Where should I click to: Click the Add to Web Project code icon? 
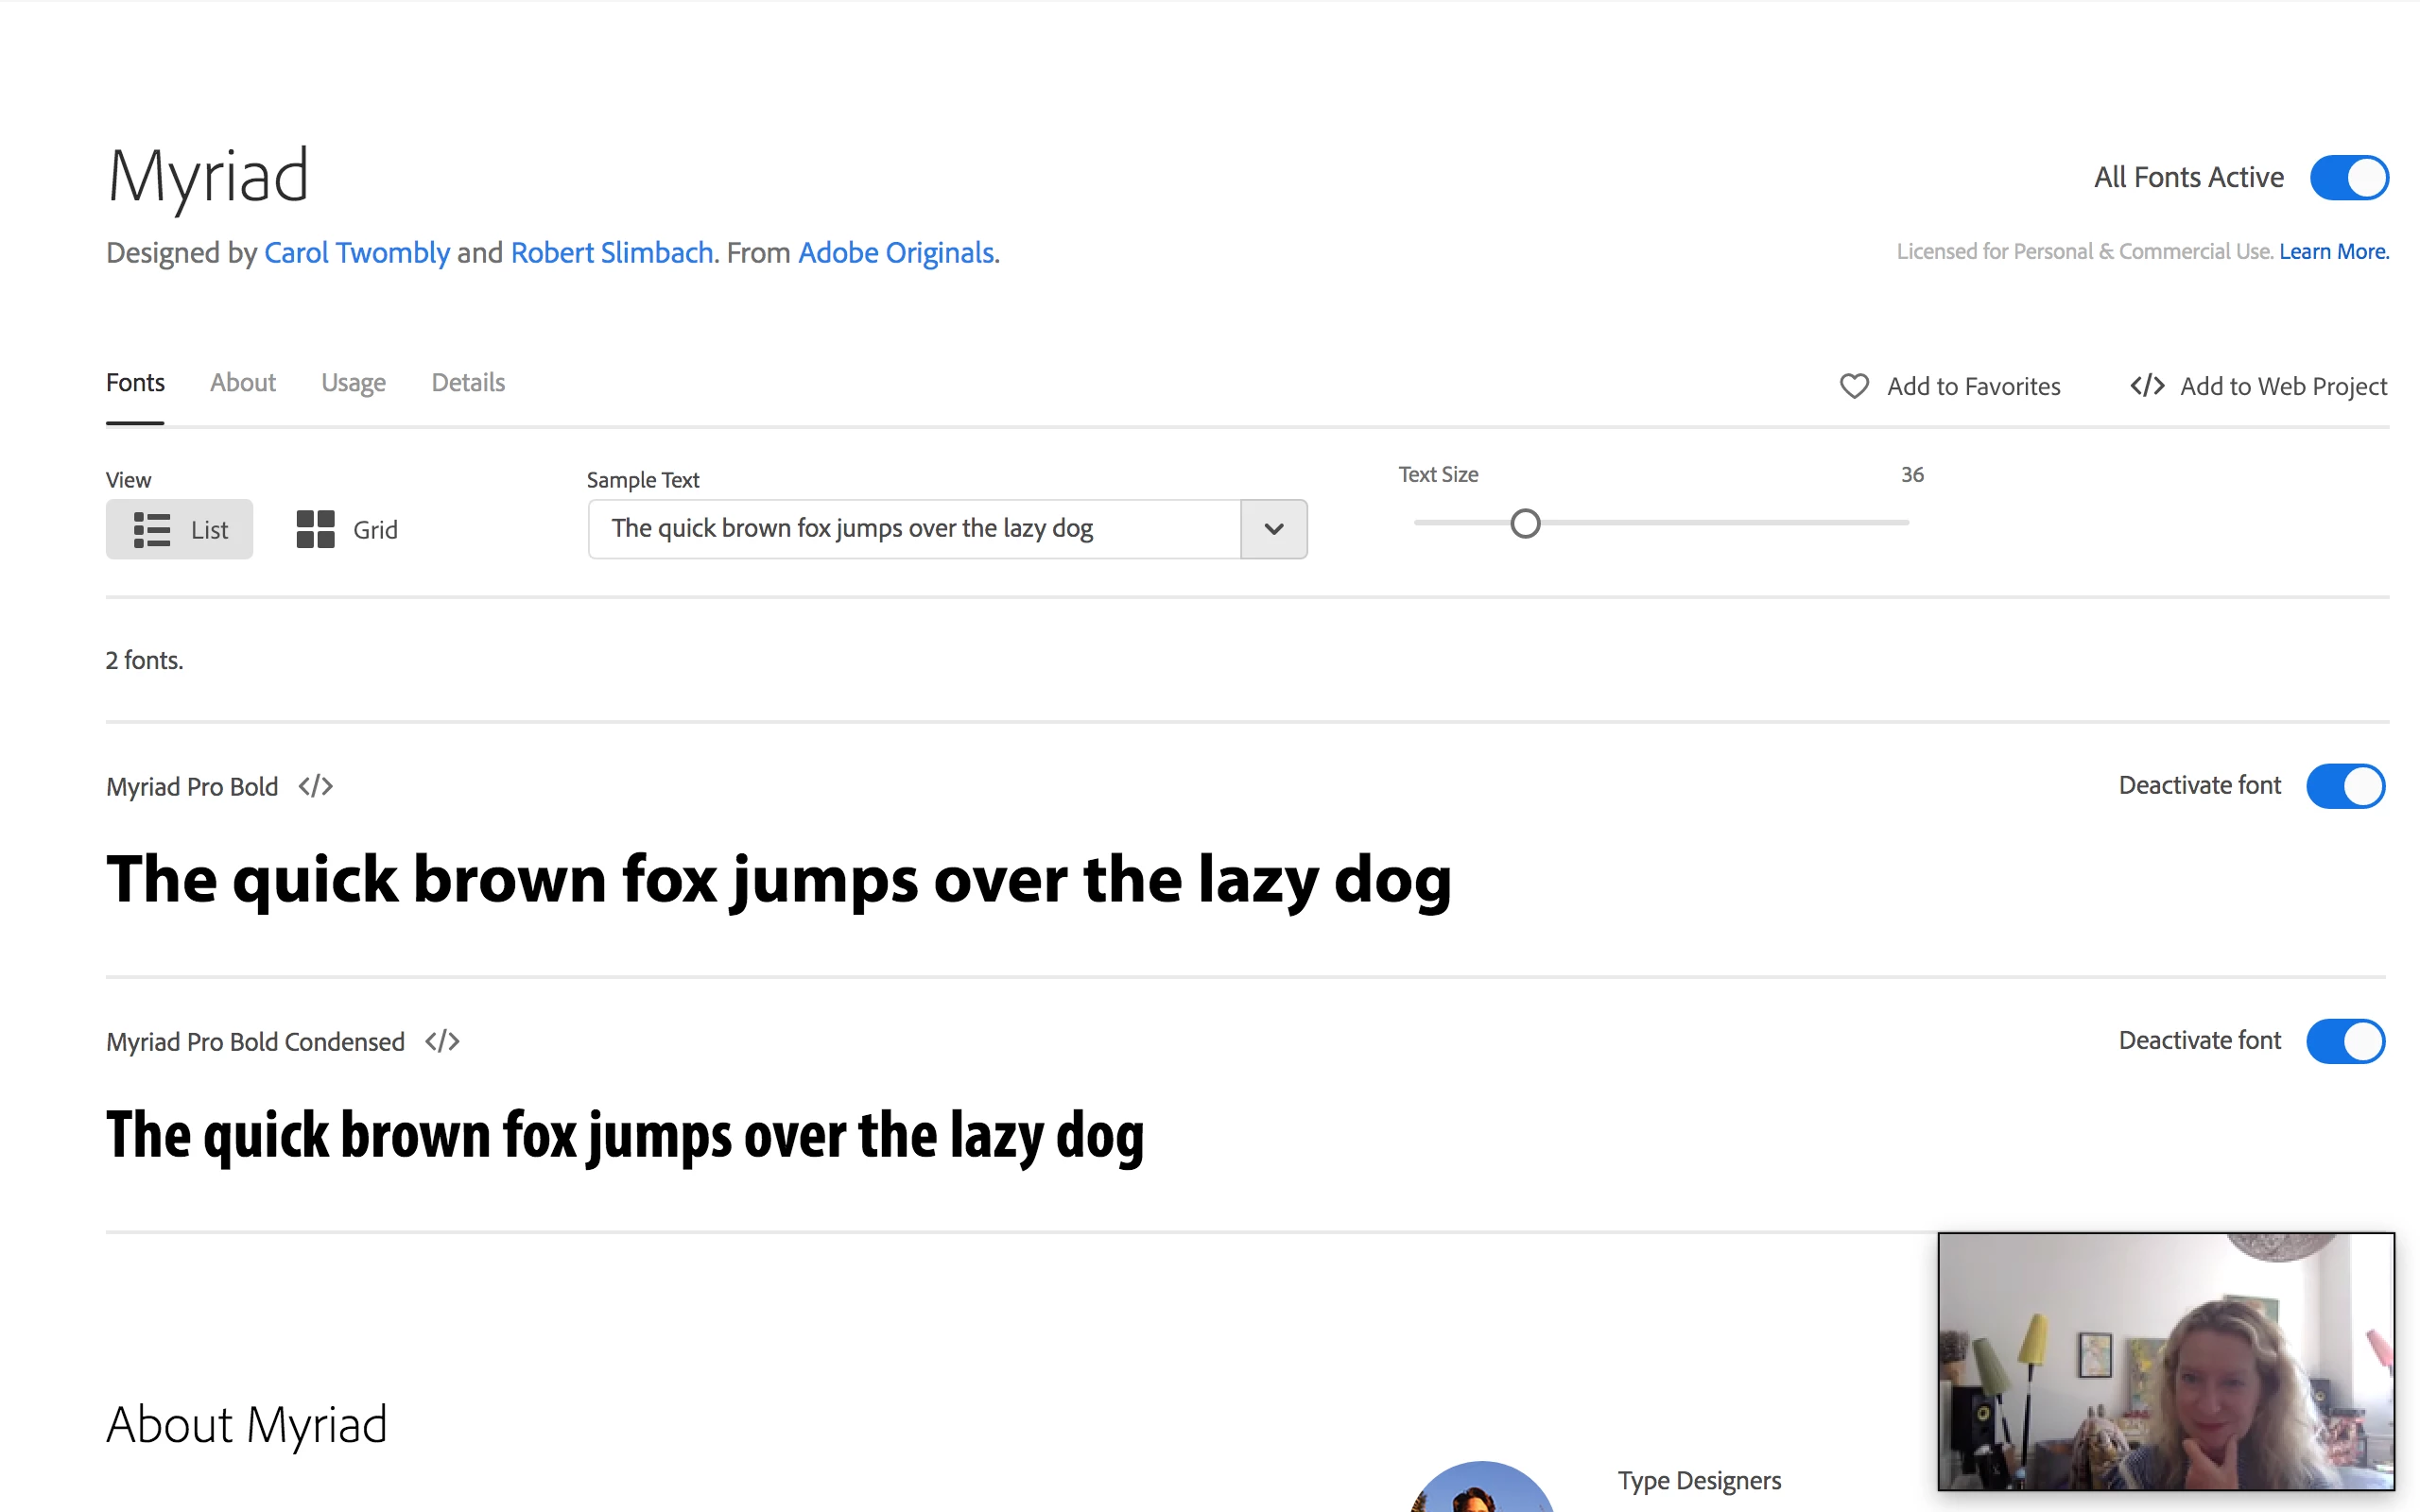coord(2146,386)
